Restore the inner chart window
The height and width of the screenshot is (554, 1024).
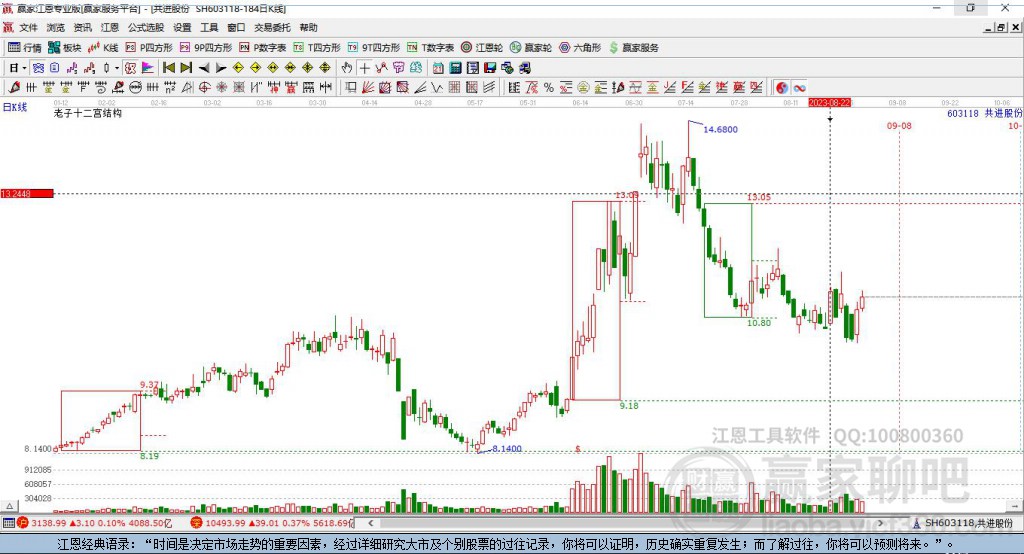point(1001,27)
